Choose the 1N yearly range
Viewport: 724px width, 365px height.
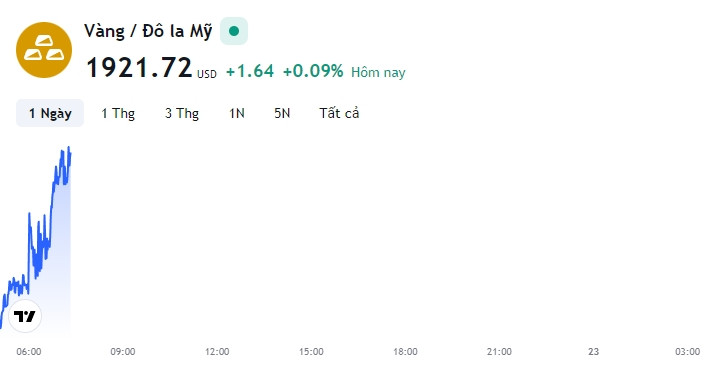[x=237, y=113]
